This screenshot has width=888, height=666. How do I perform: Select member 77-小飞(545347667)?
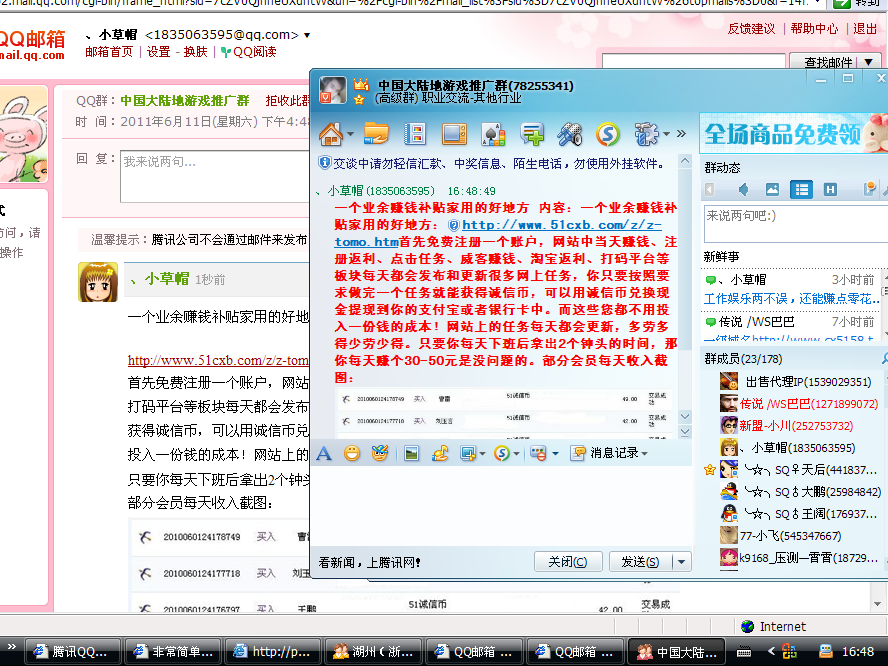(780, 536)
